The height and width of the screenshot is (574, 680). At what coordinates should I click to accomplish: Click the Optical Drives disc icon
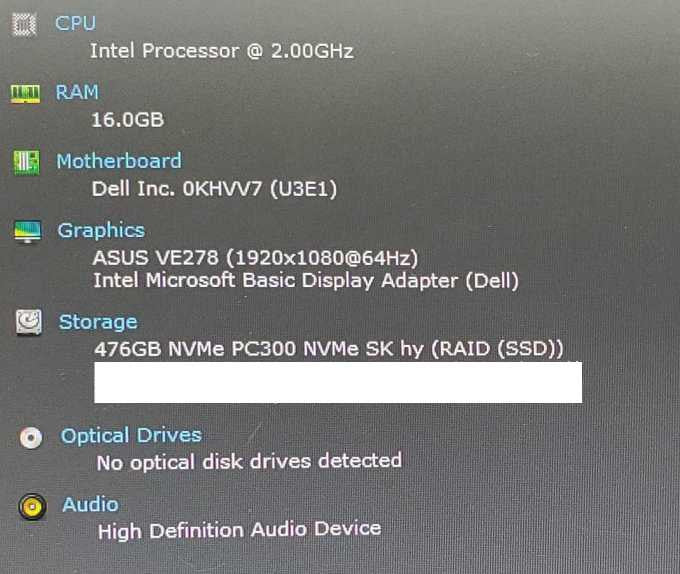pyautogui.click(x=31, y=438)
